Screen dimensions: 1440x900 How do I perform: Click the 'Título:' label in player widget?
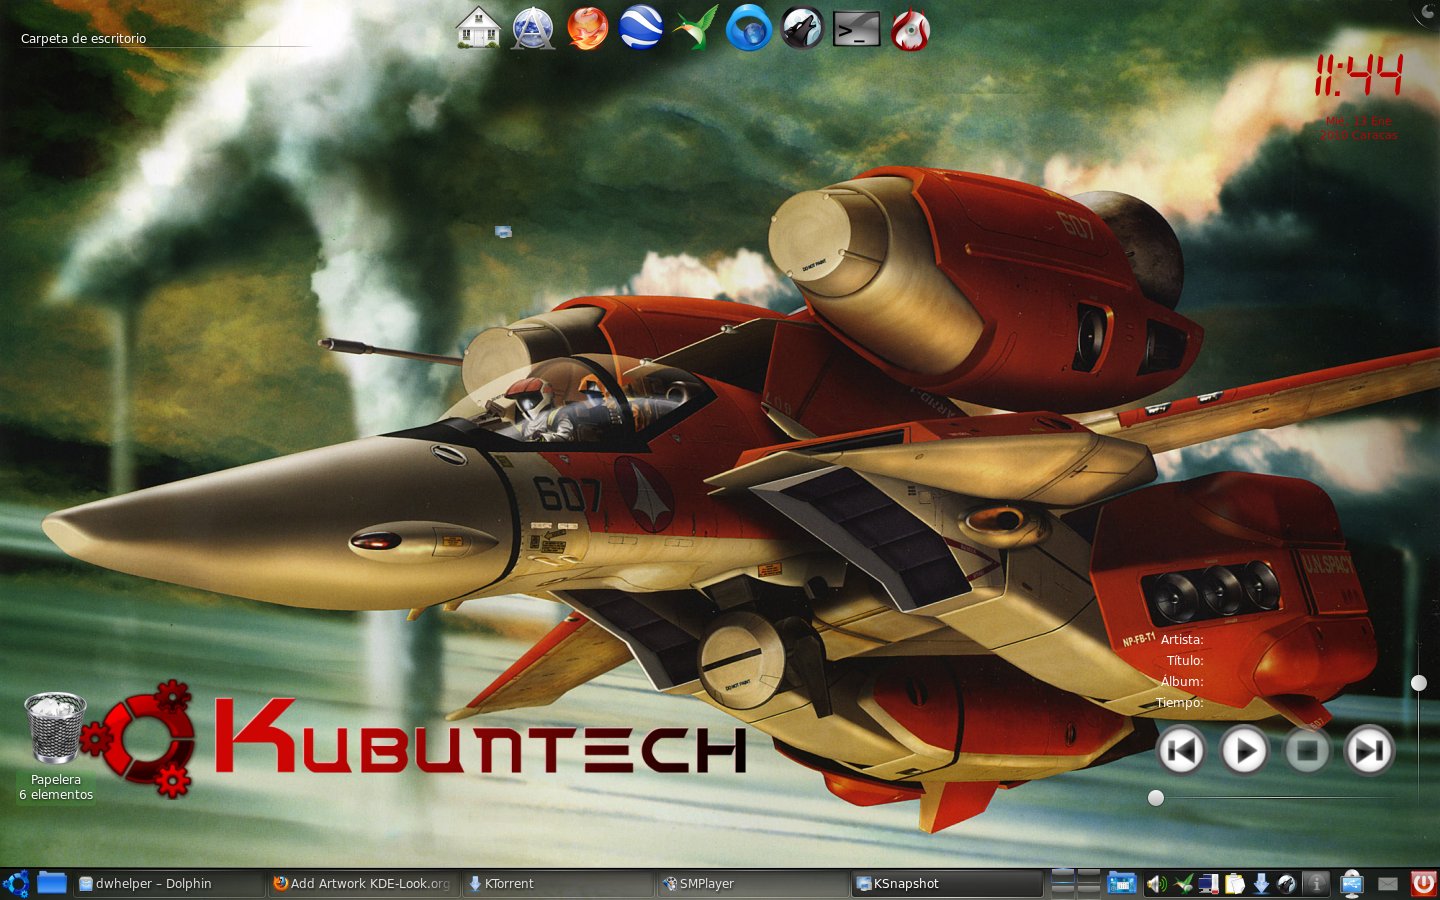pos(1185,661)
